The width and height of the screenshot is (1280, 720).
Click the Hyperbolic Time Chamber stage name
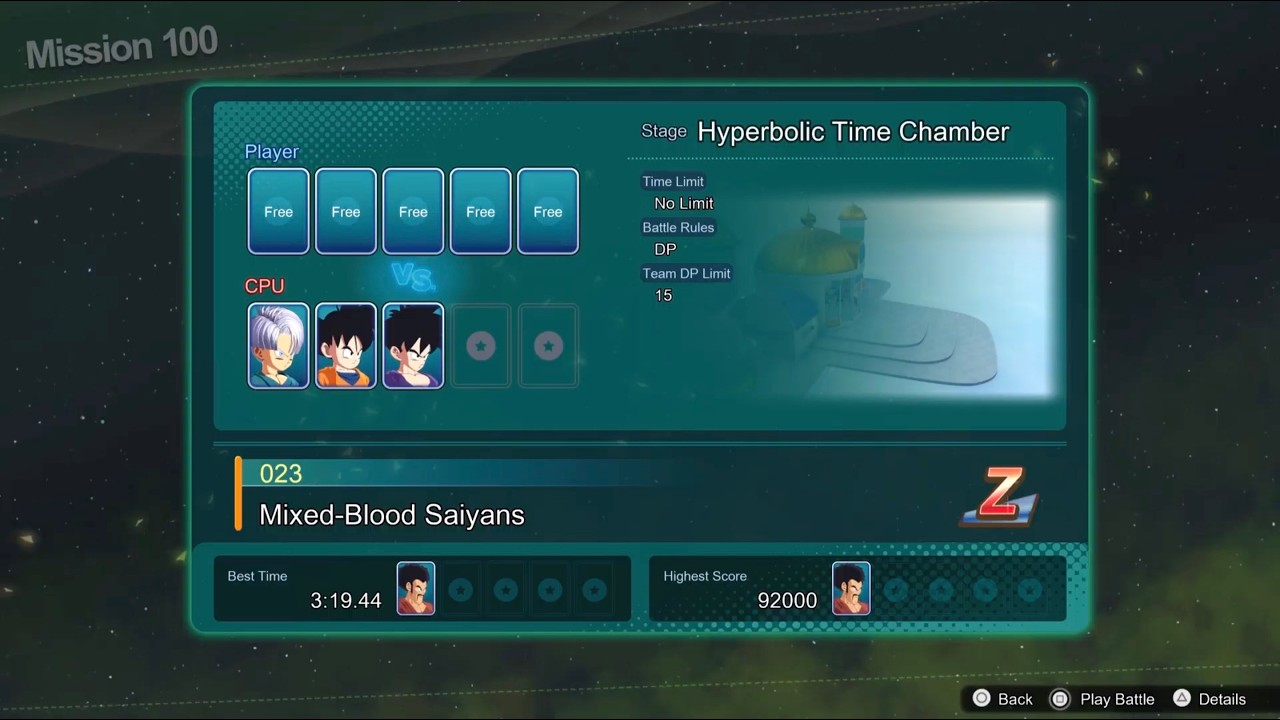tap(853, 131)
